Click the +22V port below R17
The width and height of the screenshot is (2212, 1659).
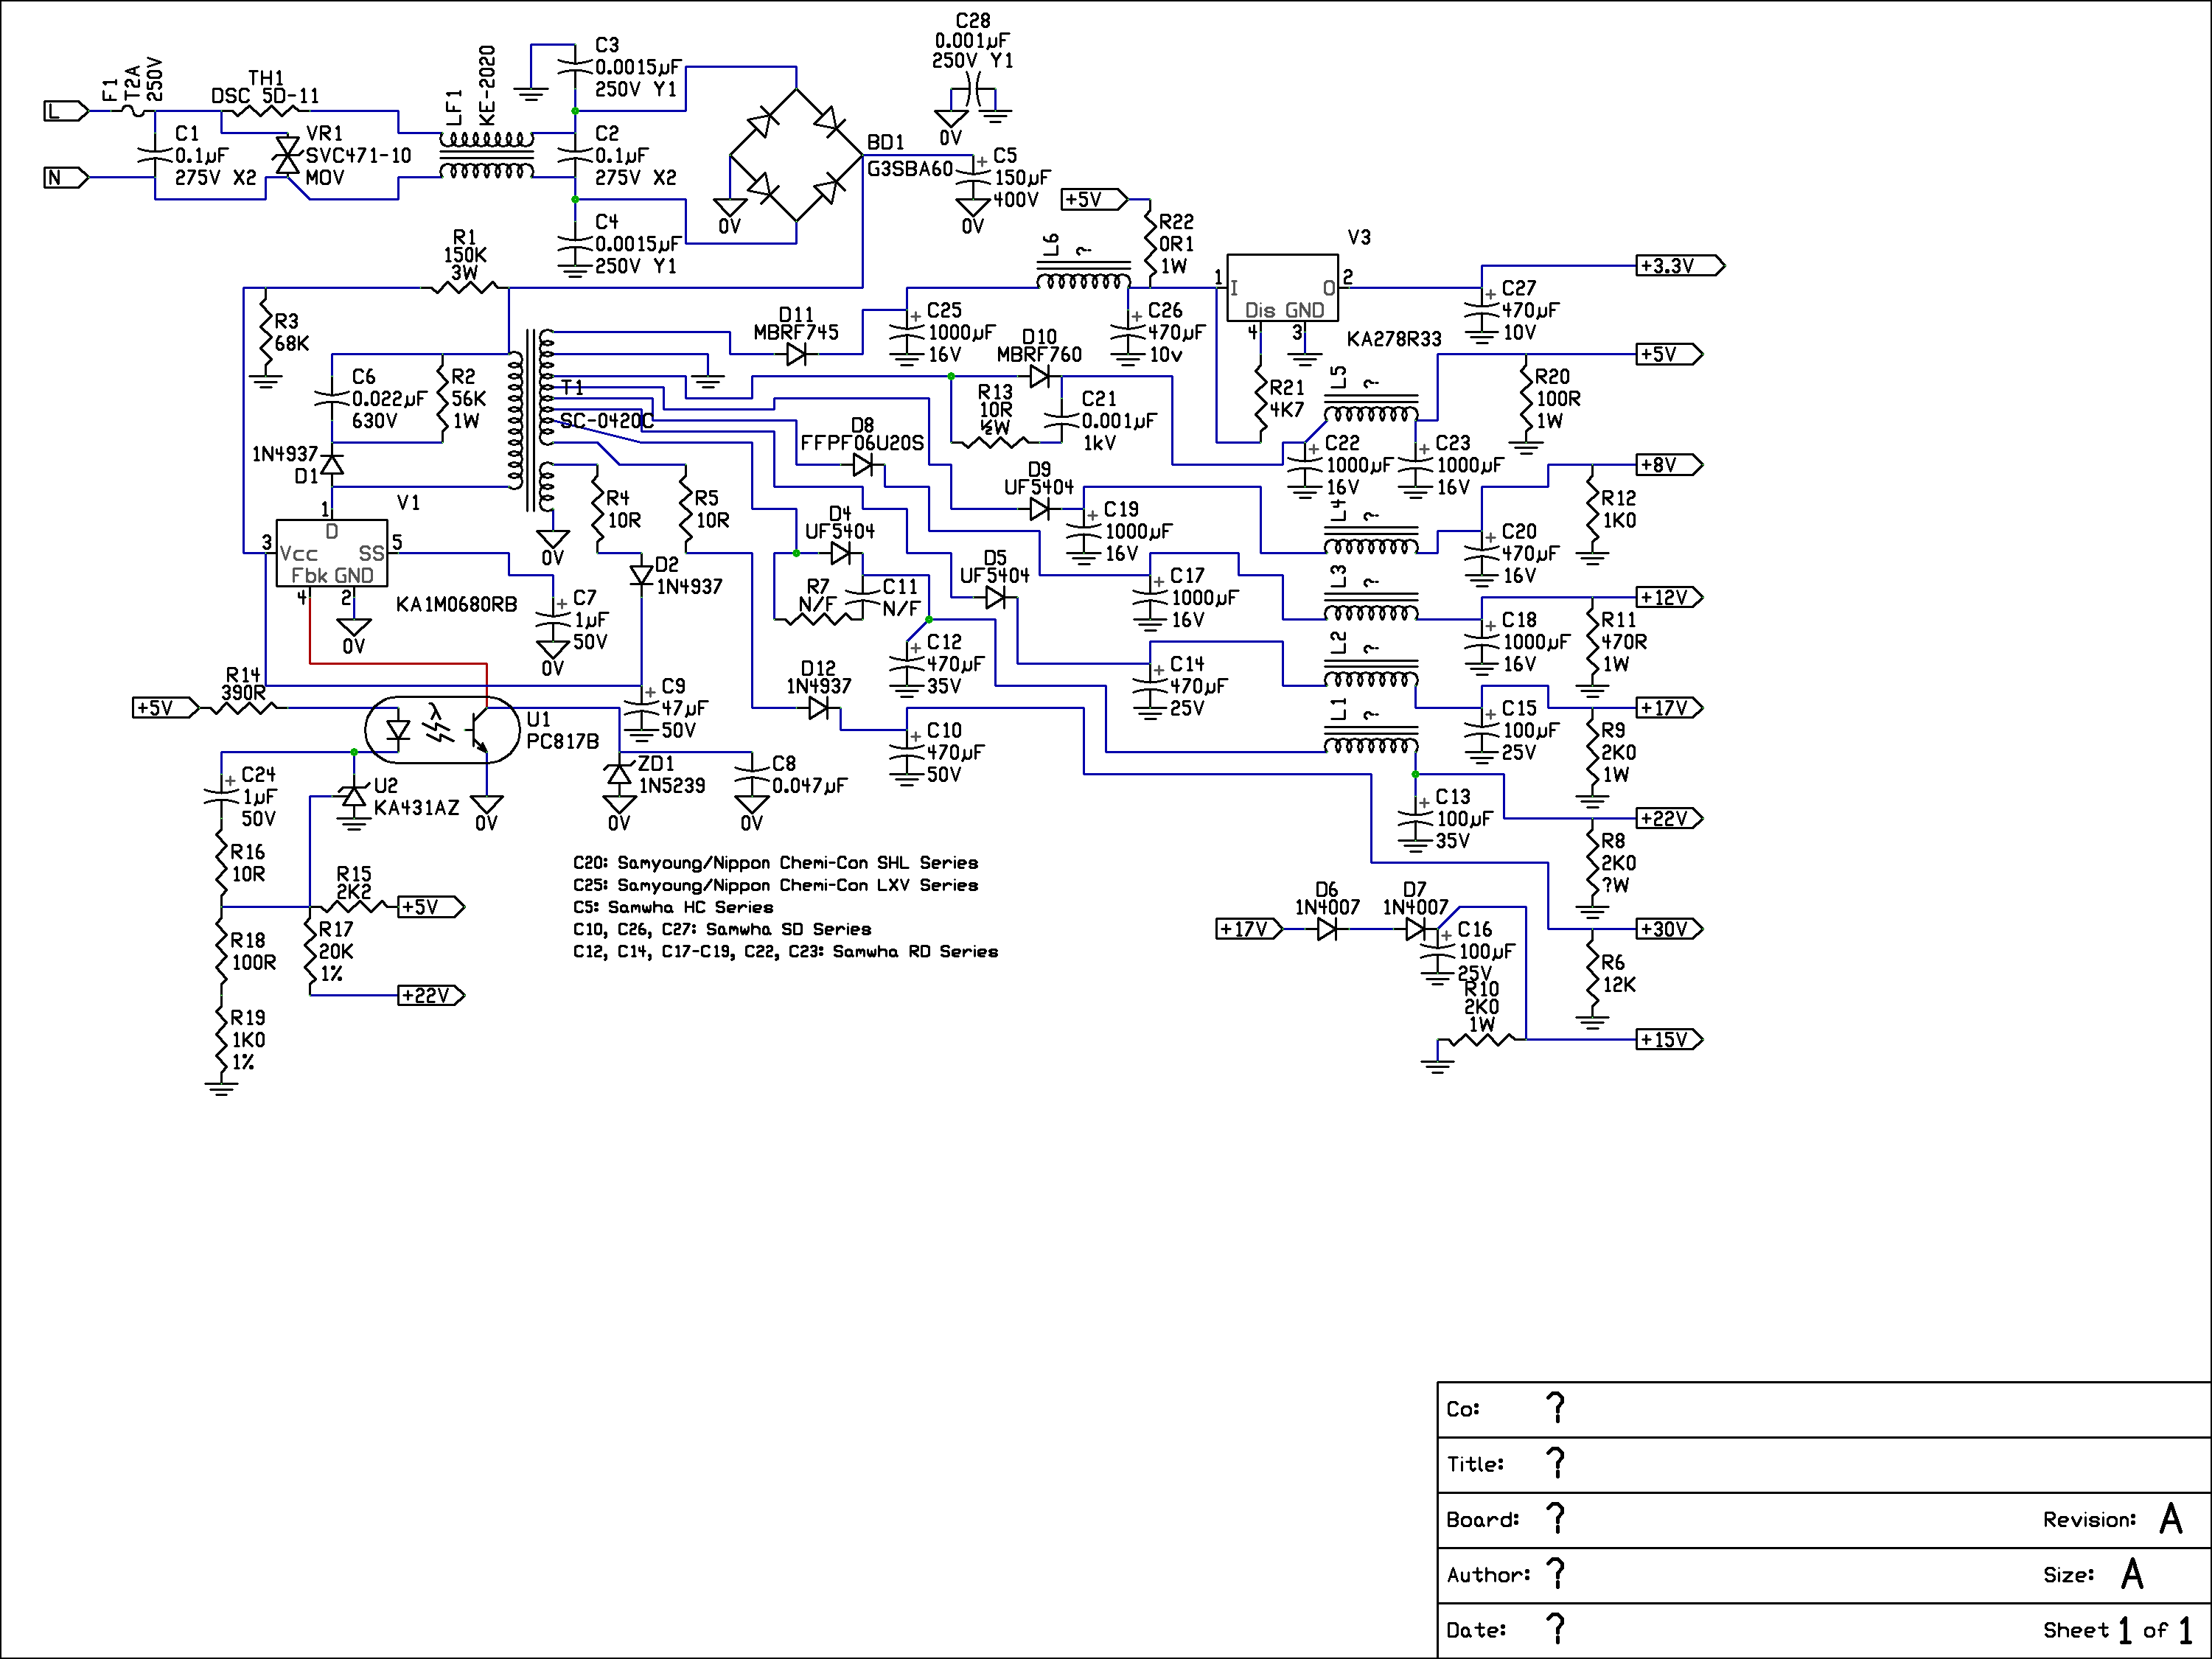[432, 995]
